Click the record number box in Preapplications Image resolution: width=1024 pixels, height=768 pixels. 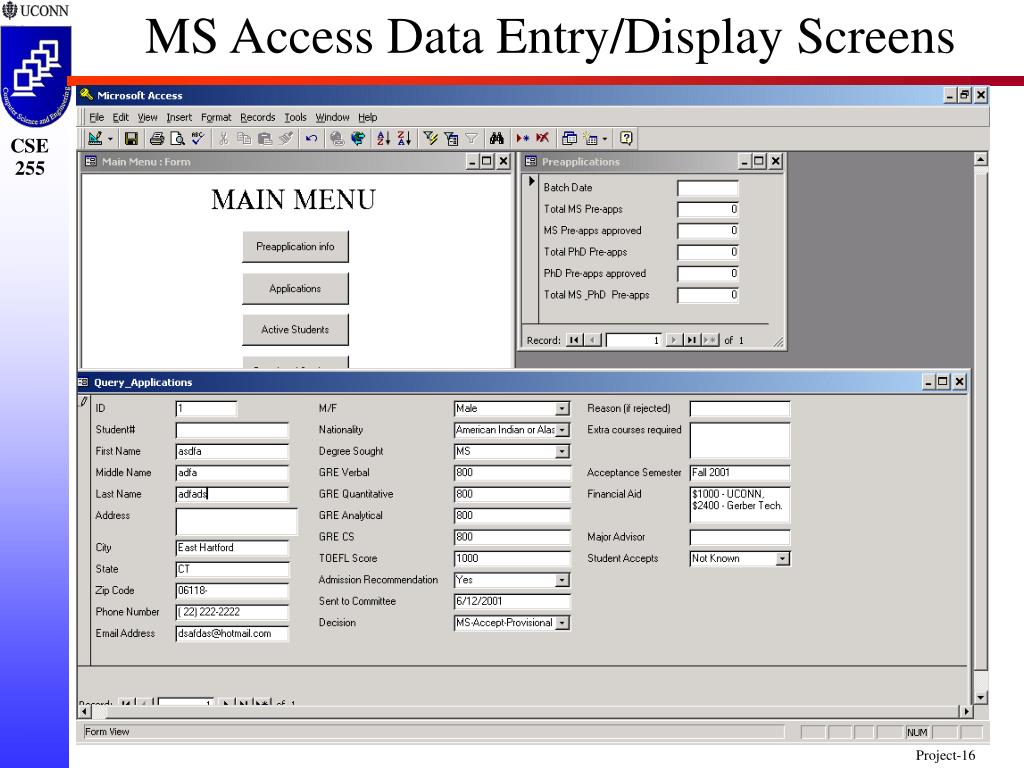pyautogui.click(x=633, y=340)
